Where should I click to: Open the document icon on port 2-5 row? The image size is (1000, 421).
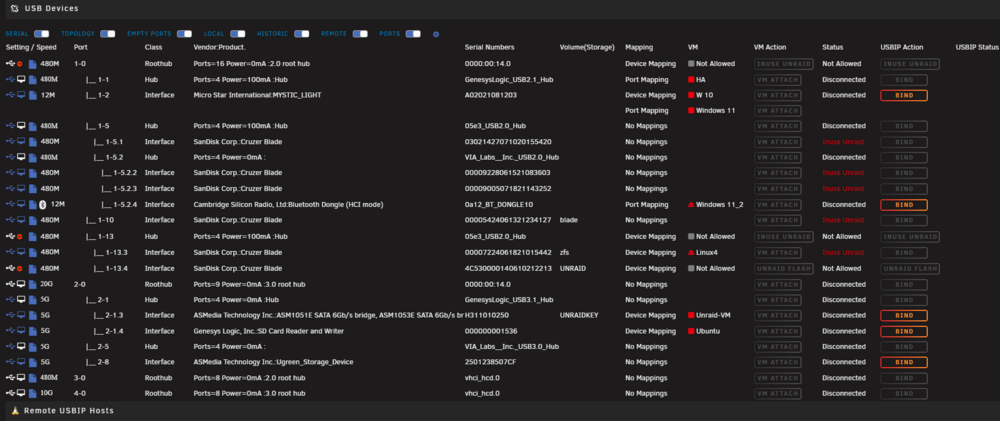(x=33, y=346)
